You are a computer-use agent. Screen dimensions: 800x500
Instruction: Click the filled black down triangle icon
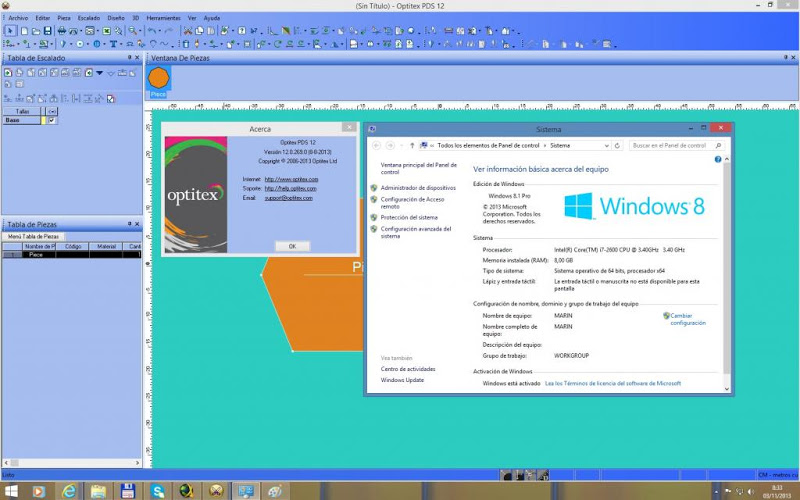pyautogui.click(x=99, y=73)
